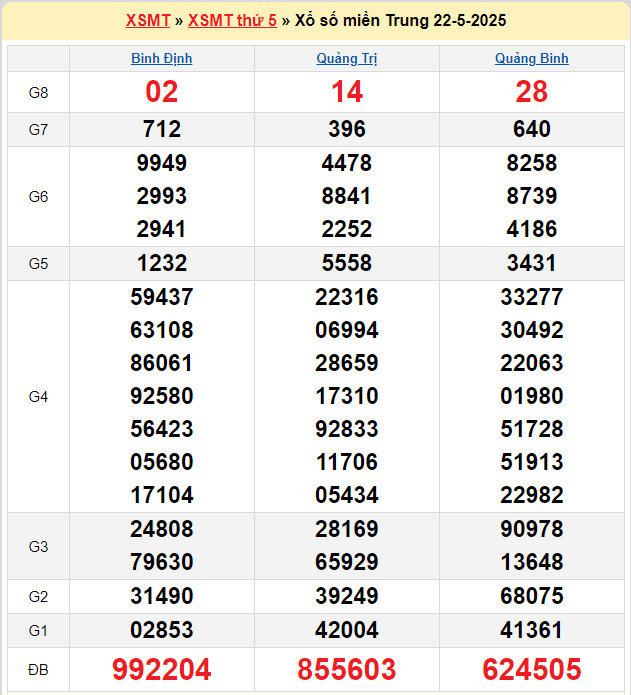Select the G4 number 92833
Image resolution: width=631 pixels, height=695 pixels.
347,429
